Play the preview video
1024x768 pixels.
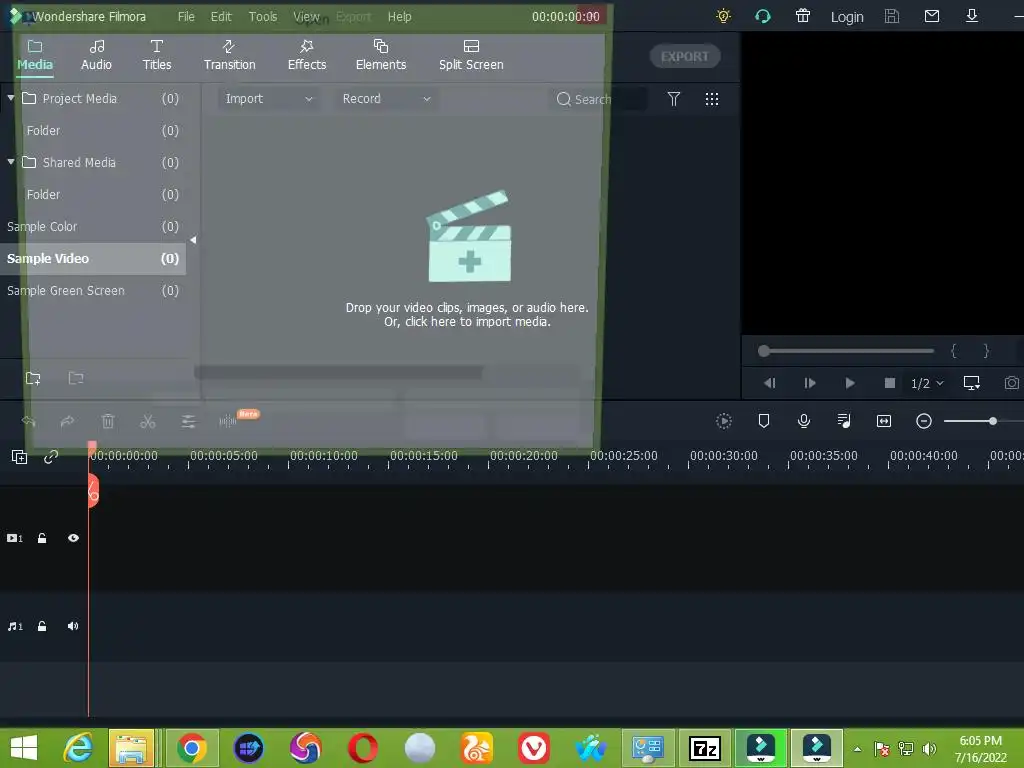pyautogui.click(x=850, y=383)
